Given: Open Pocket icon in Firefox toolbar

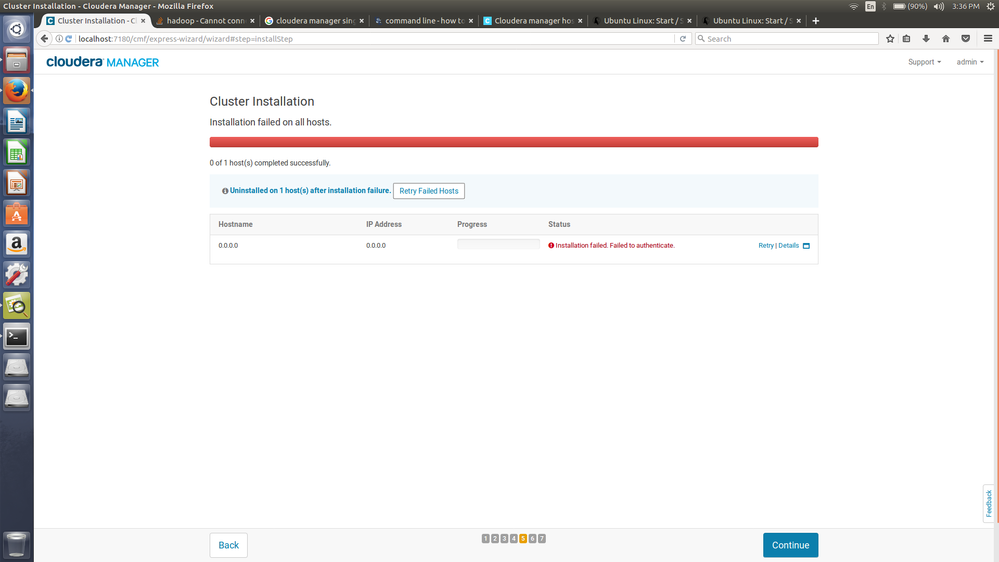Looking at the screenshot, I should tap(966, 39).
